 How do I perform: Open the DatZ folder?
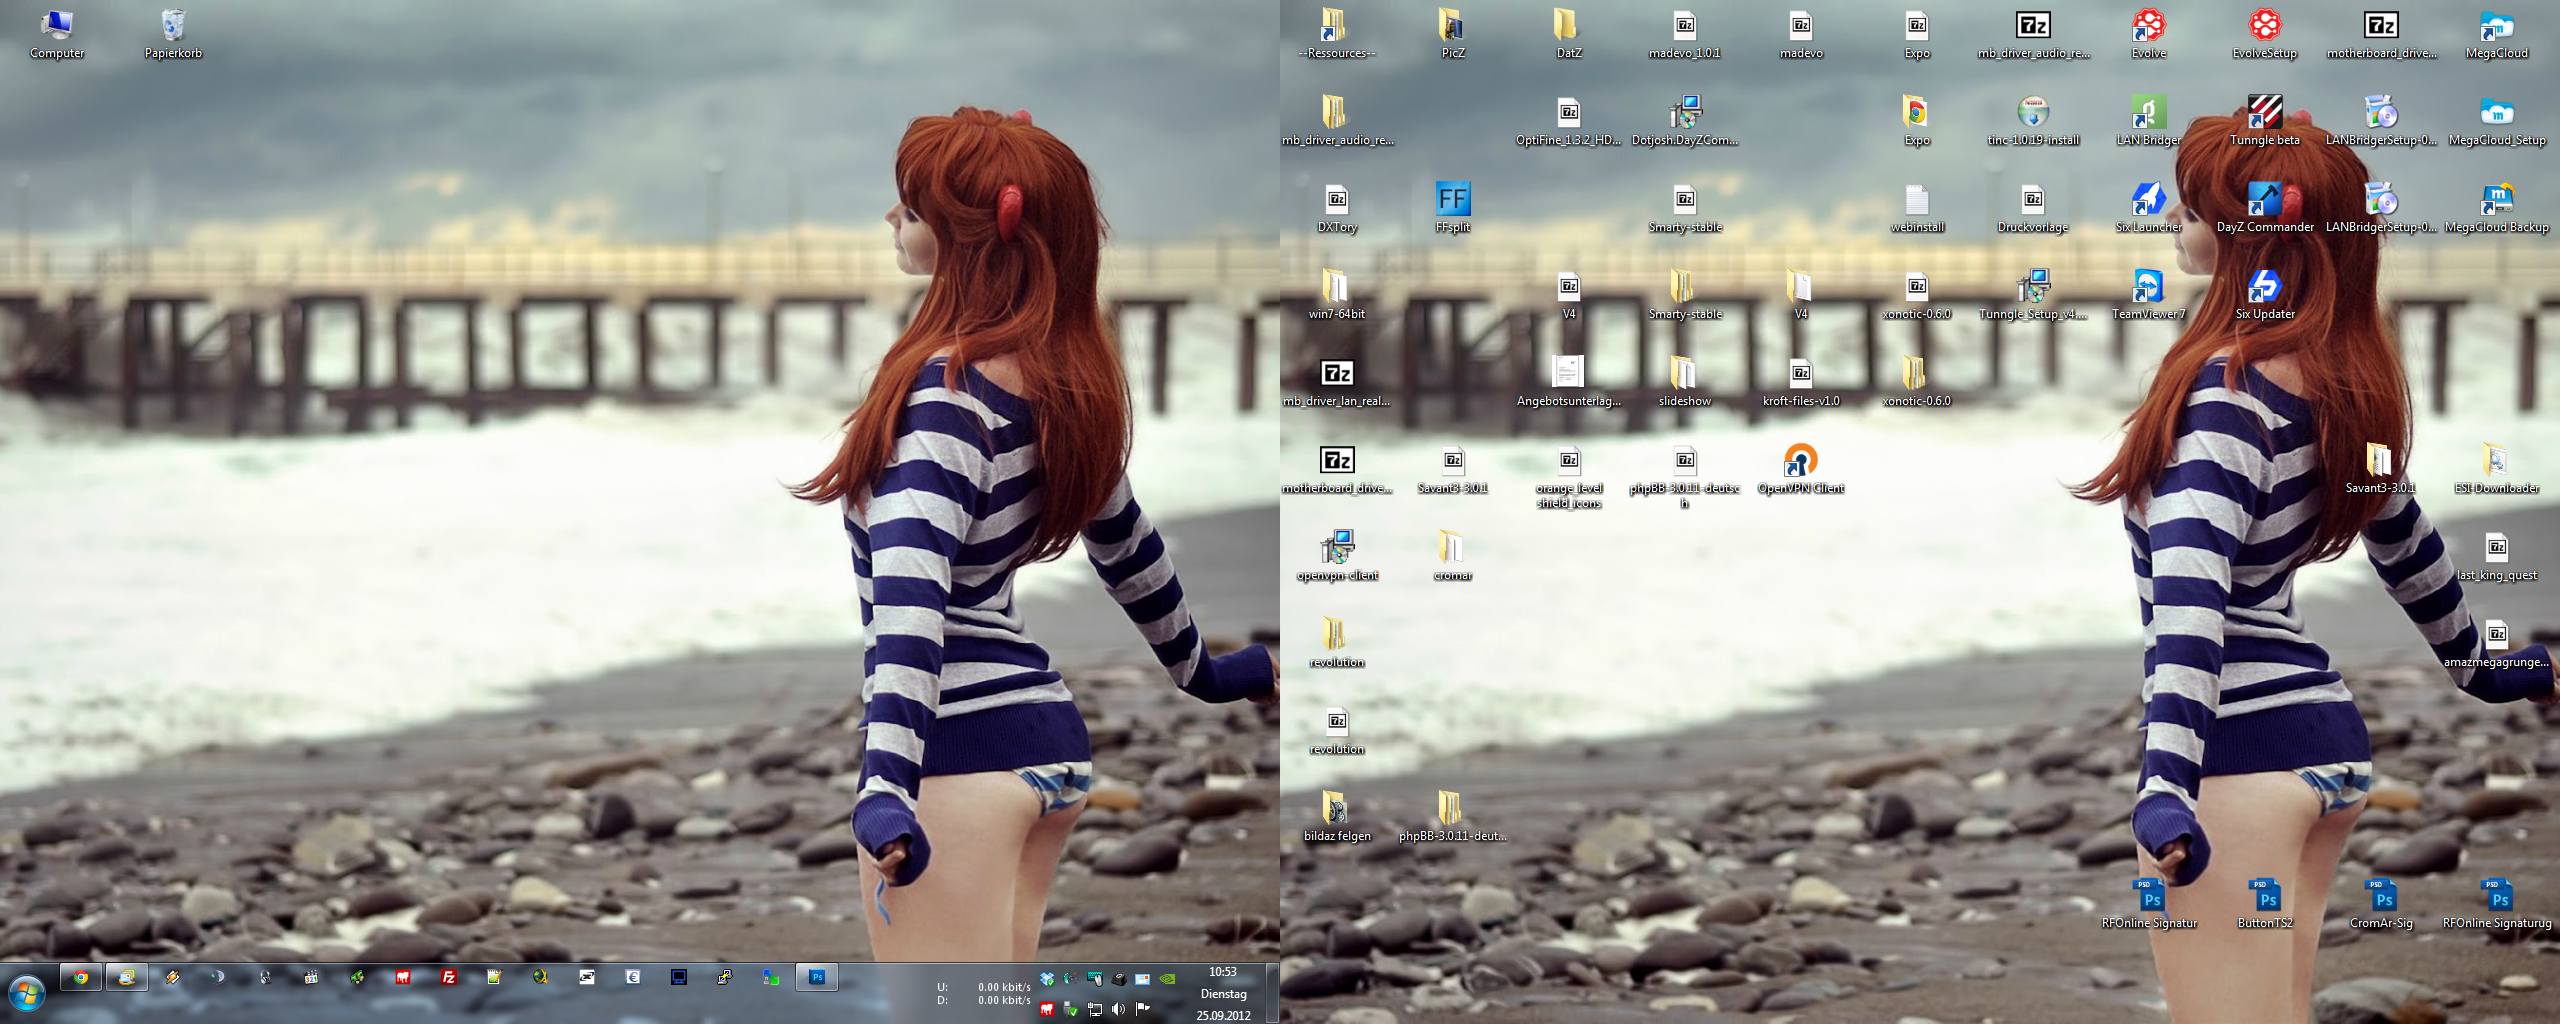pyautogui.click(x=1568, y=34)
